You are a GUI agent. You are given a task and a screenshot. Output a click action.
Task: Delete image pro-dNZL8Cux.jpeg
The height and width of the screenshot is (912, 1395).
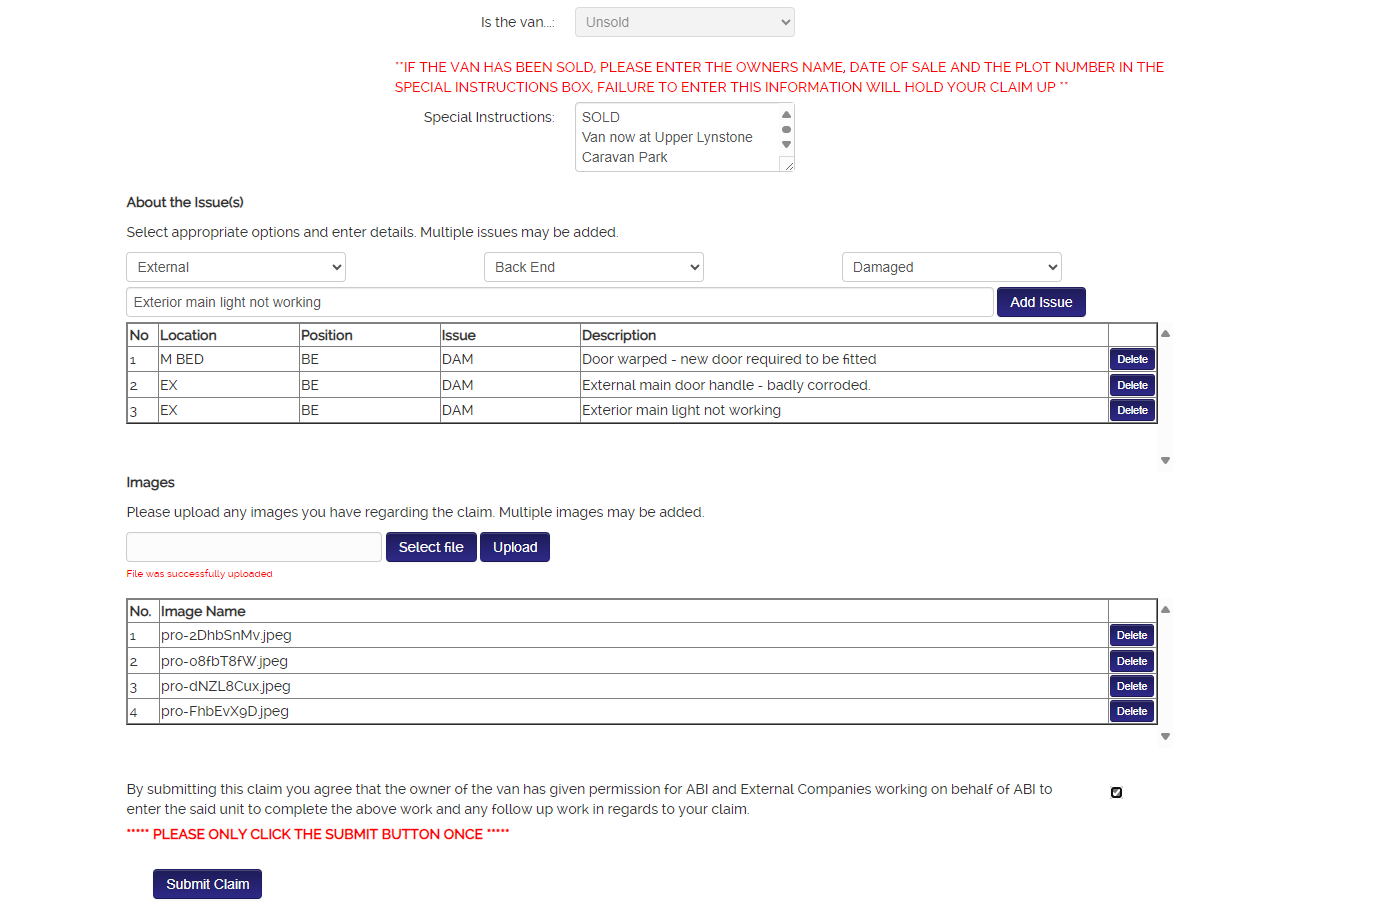[1132, 686]
